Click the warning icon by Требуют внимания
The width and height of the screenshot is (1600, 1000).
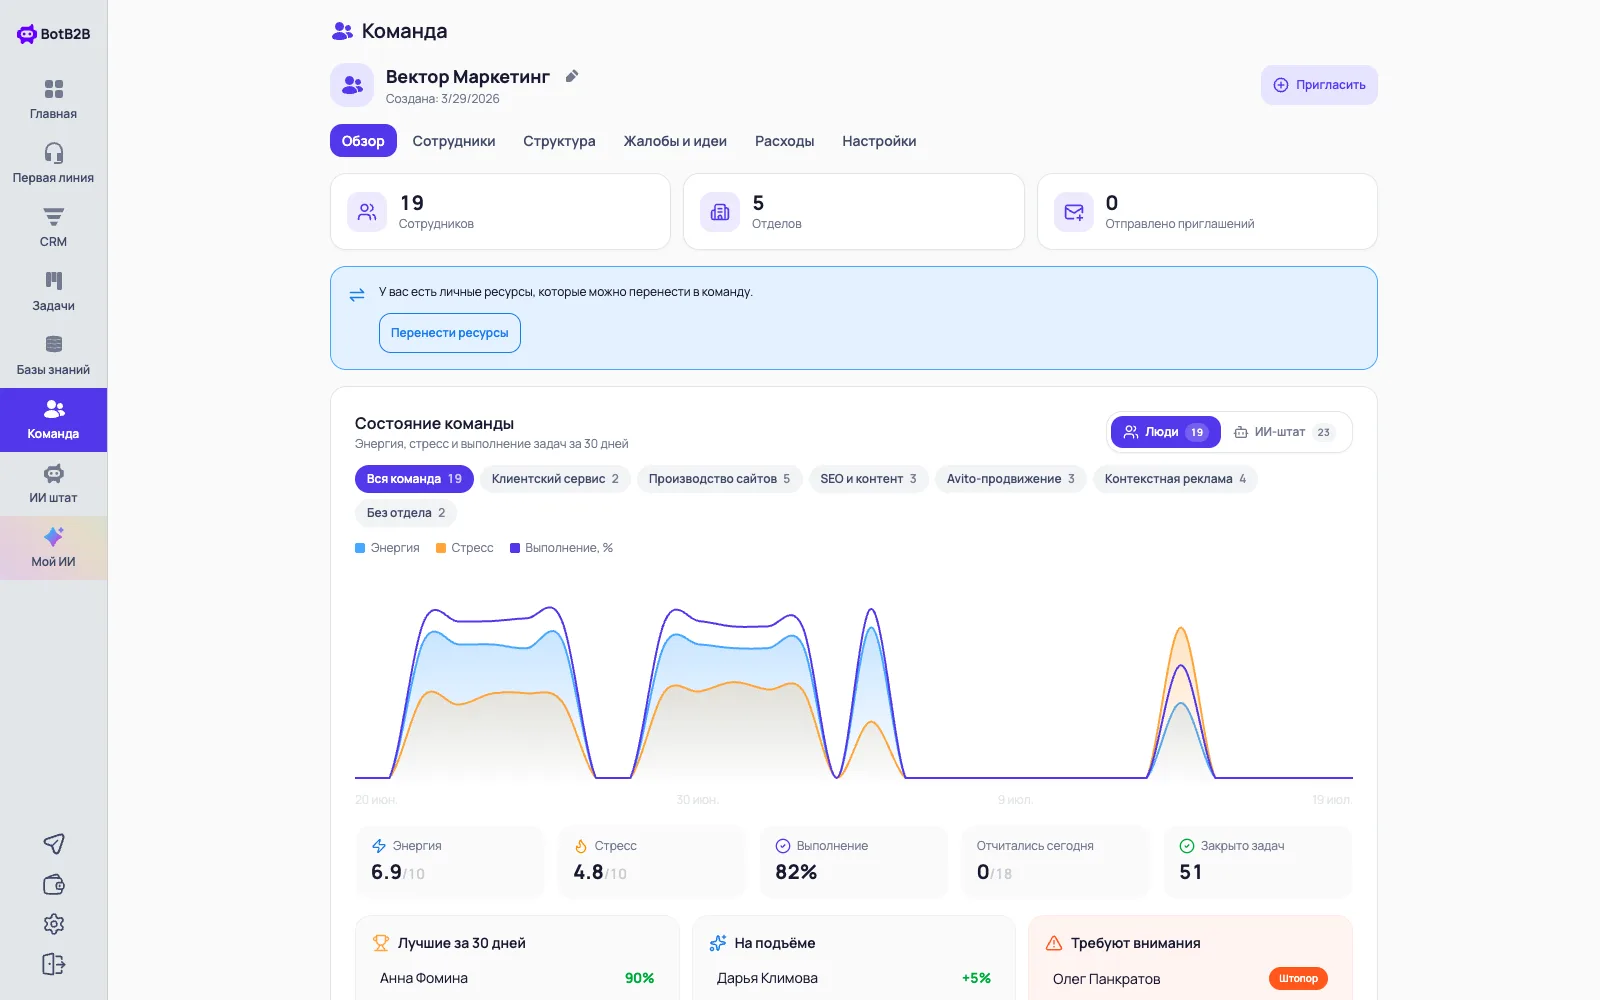1054,943
